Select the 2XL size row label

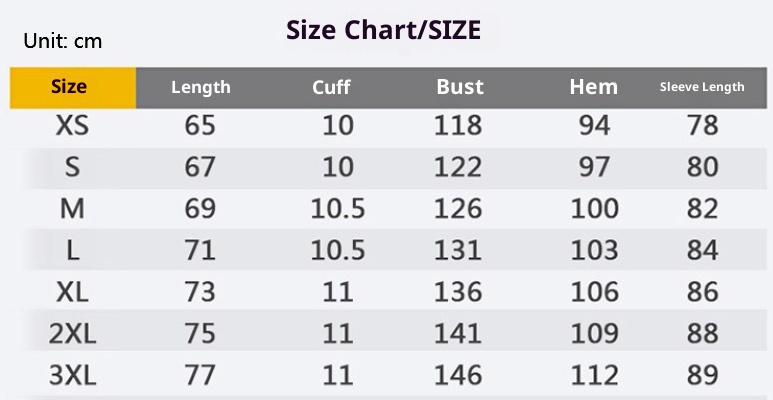click(72, 334)
